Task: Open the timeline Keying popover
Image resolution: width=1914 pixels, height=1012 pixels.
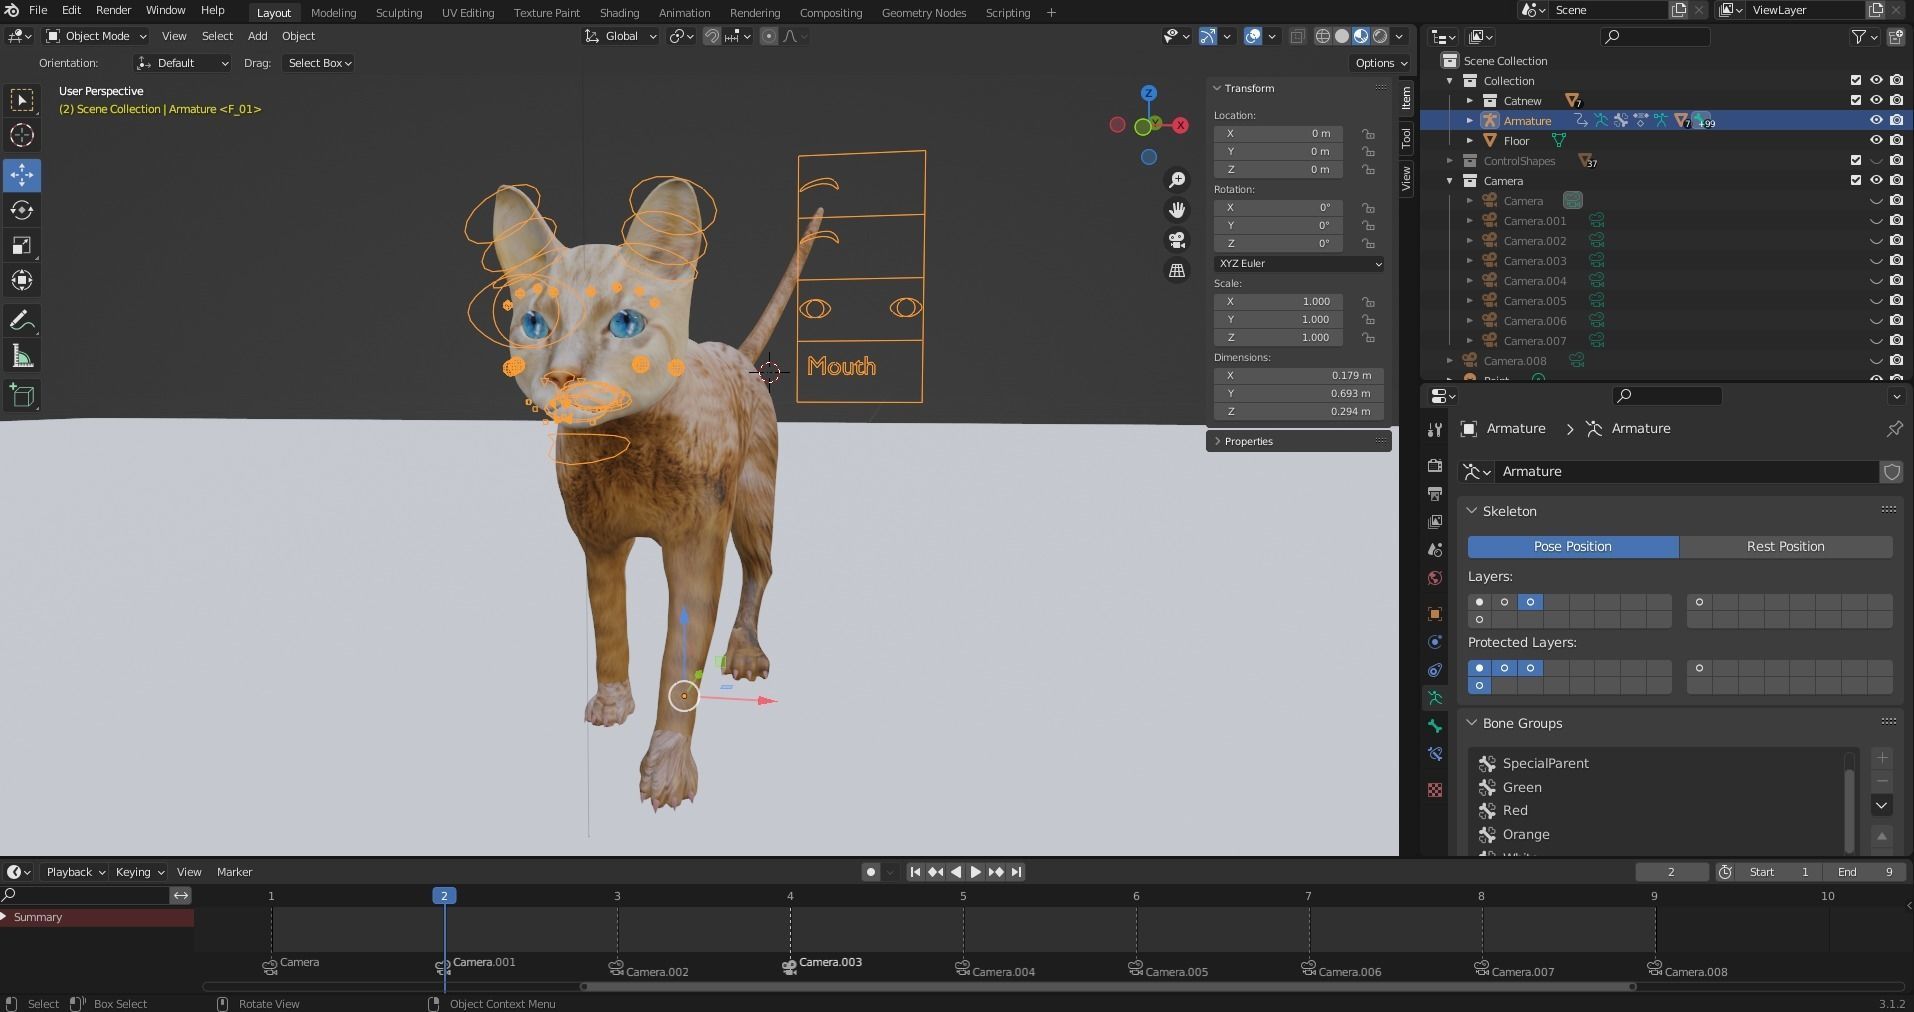Action: pyautogui.click(x=138, y=872)
